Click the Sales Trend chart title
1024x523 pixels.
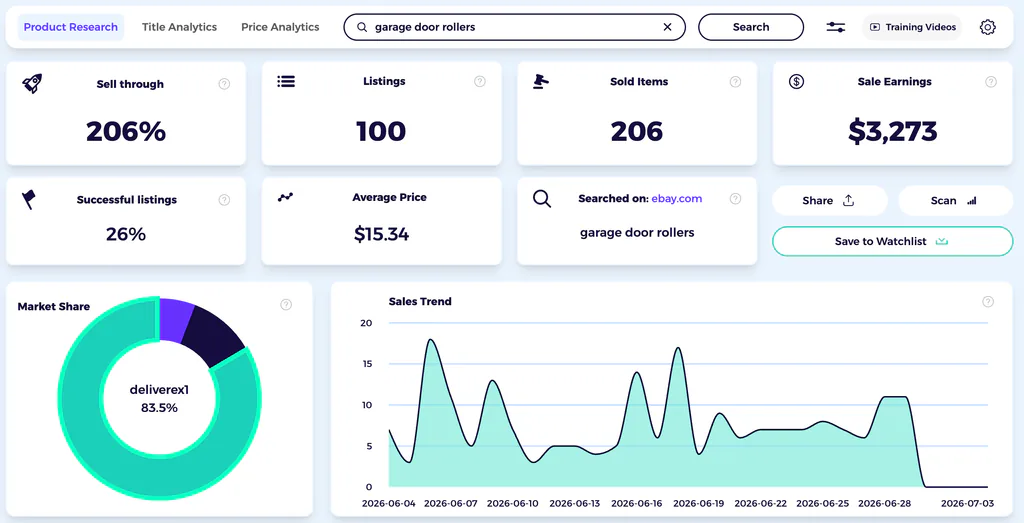[420, 301]
